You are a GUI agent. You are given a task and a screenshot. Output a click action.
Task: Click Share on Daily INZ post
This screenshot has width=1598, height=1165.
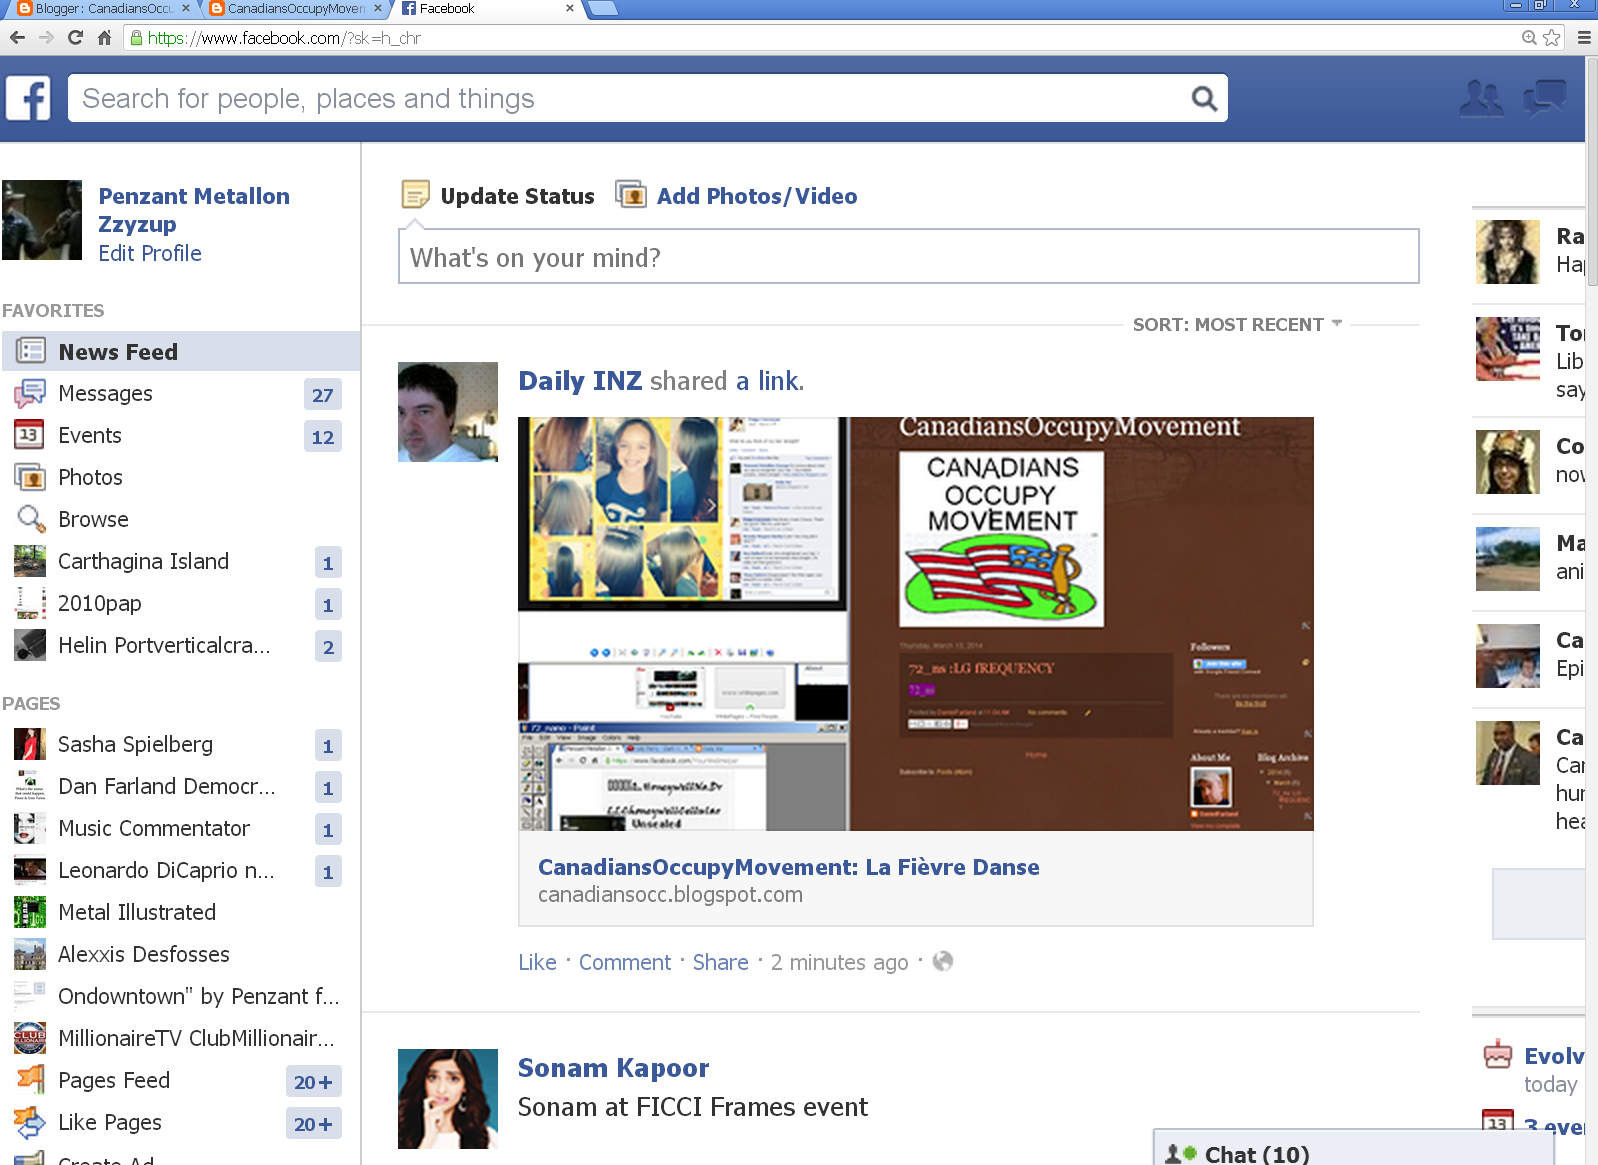[720, 962]
